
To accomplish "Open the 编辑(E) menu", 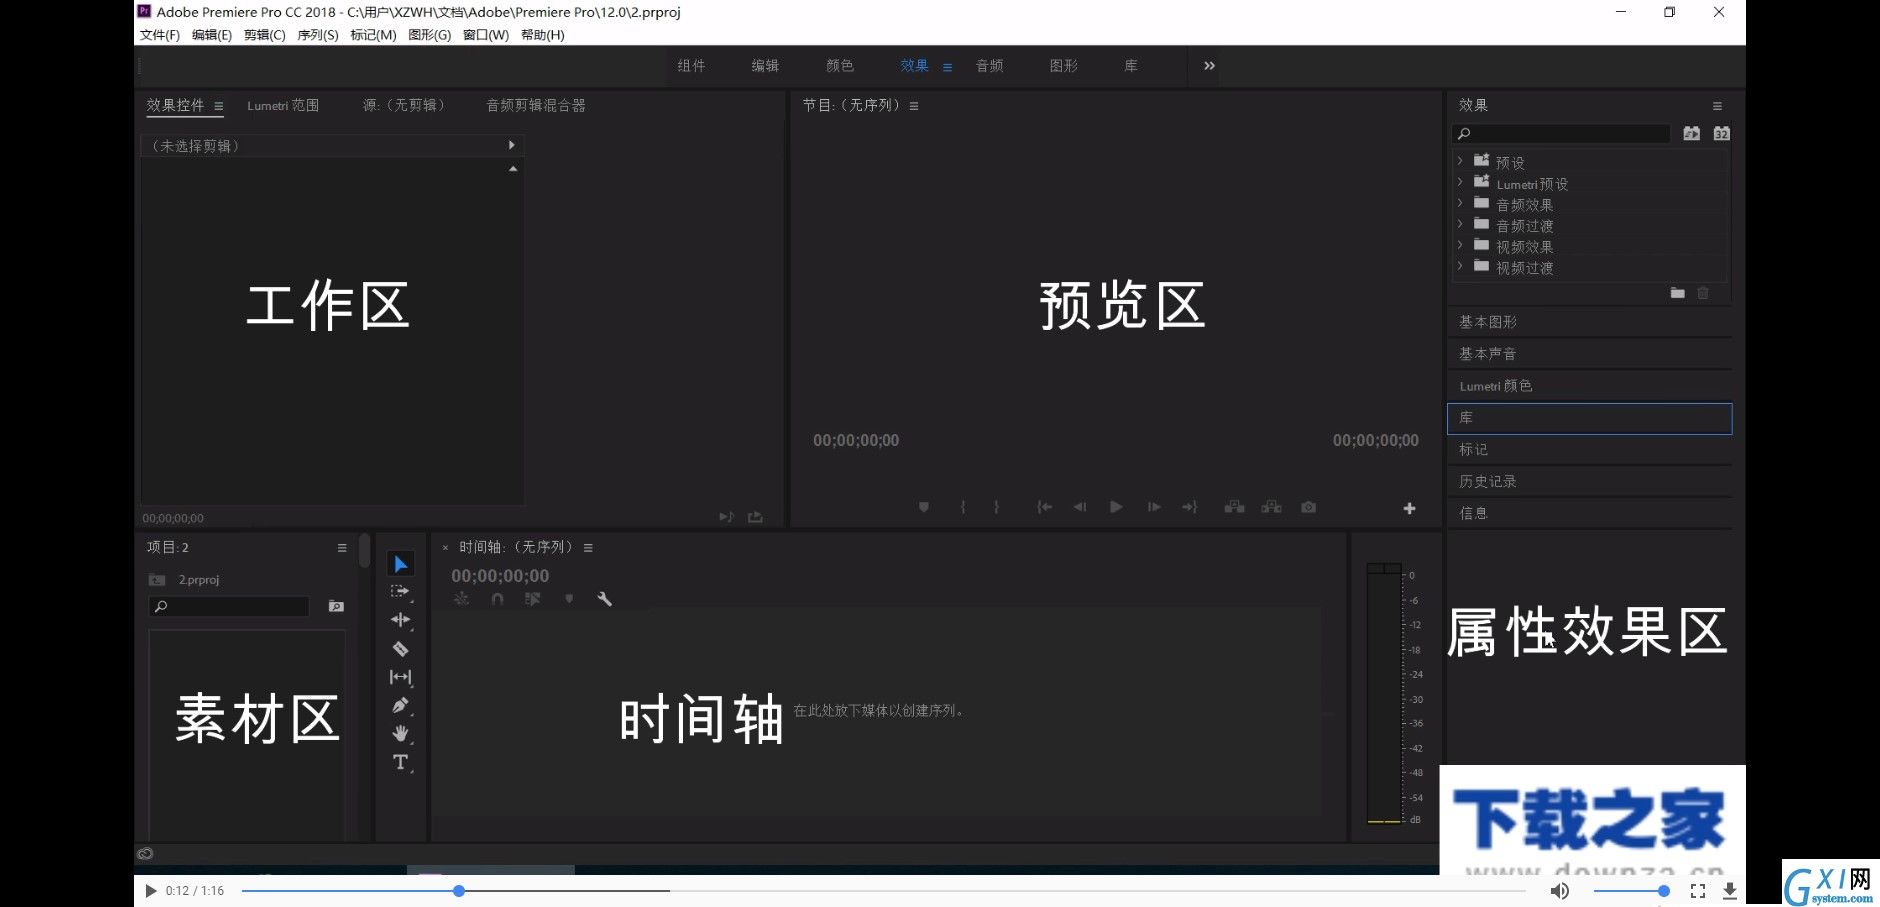I will pos(212,35).
